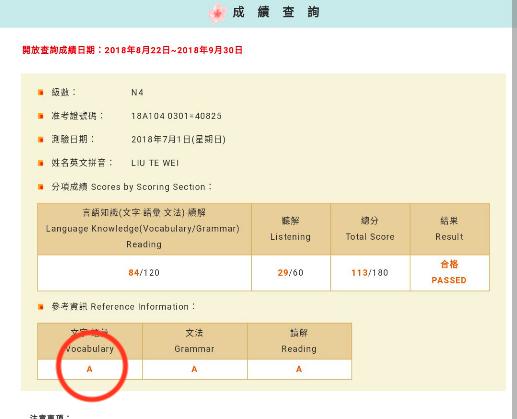
Task: Click the N4 level value
Action: [x=137, y=92]
